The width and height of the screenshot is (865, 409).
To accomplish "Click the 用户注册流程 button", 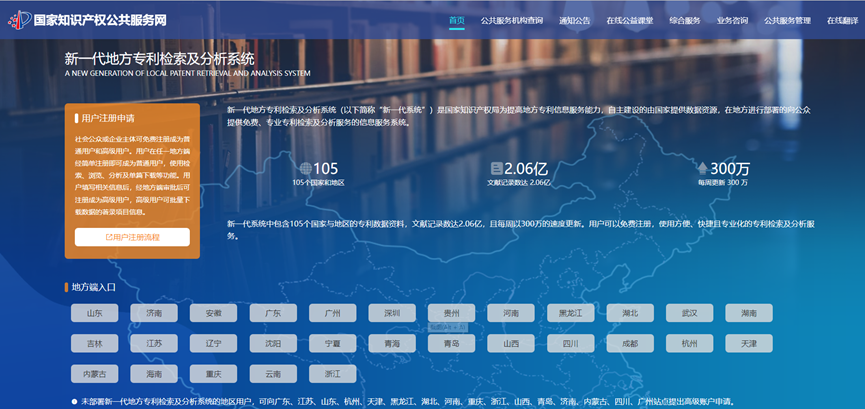I will pos(132,237).
